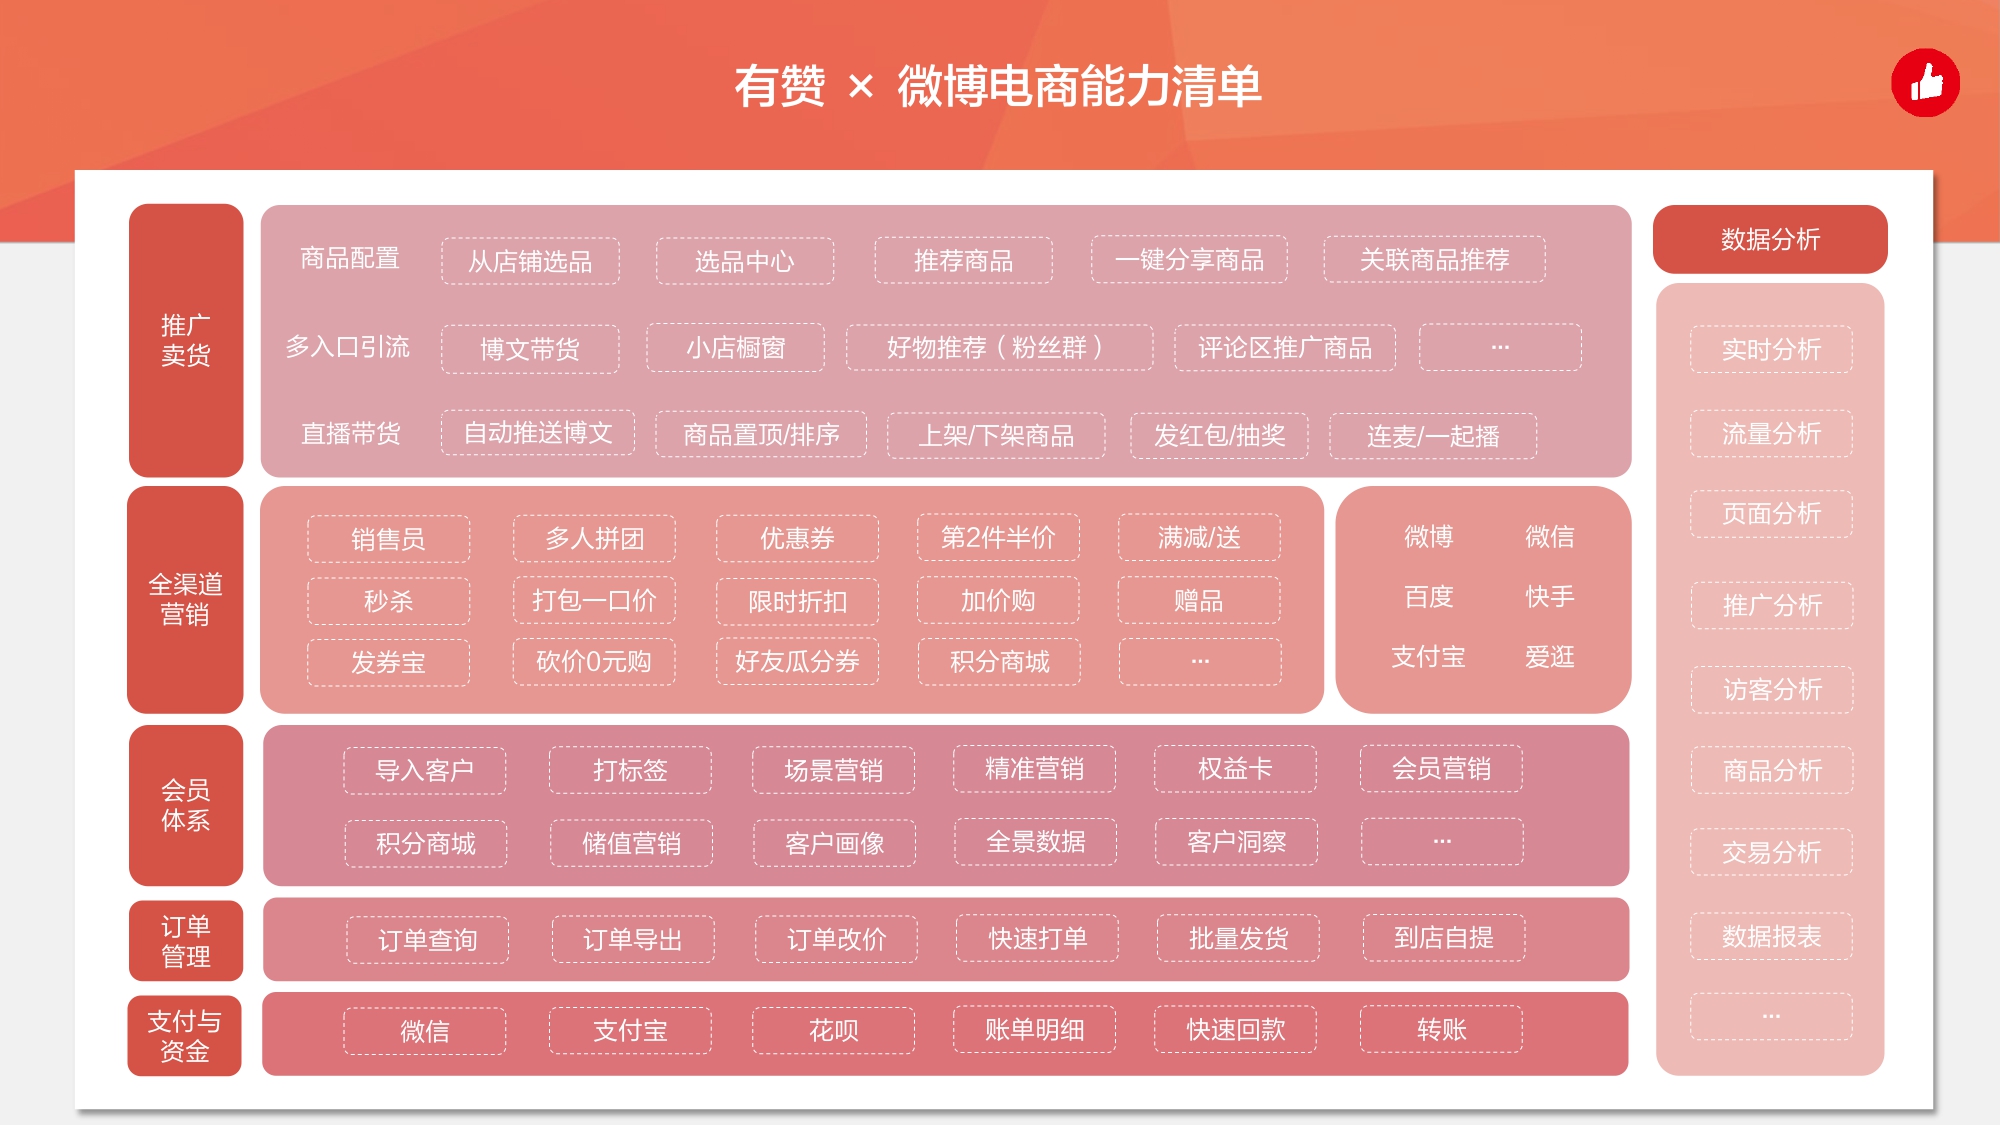Select the 推广卖货 category block
This screenshot has width=2000, height=1125.
tap(186, 340)
